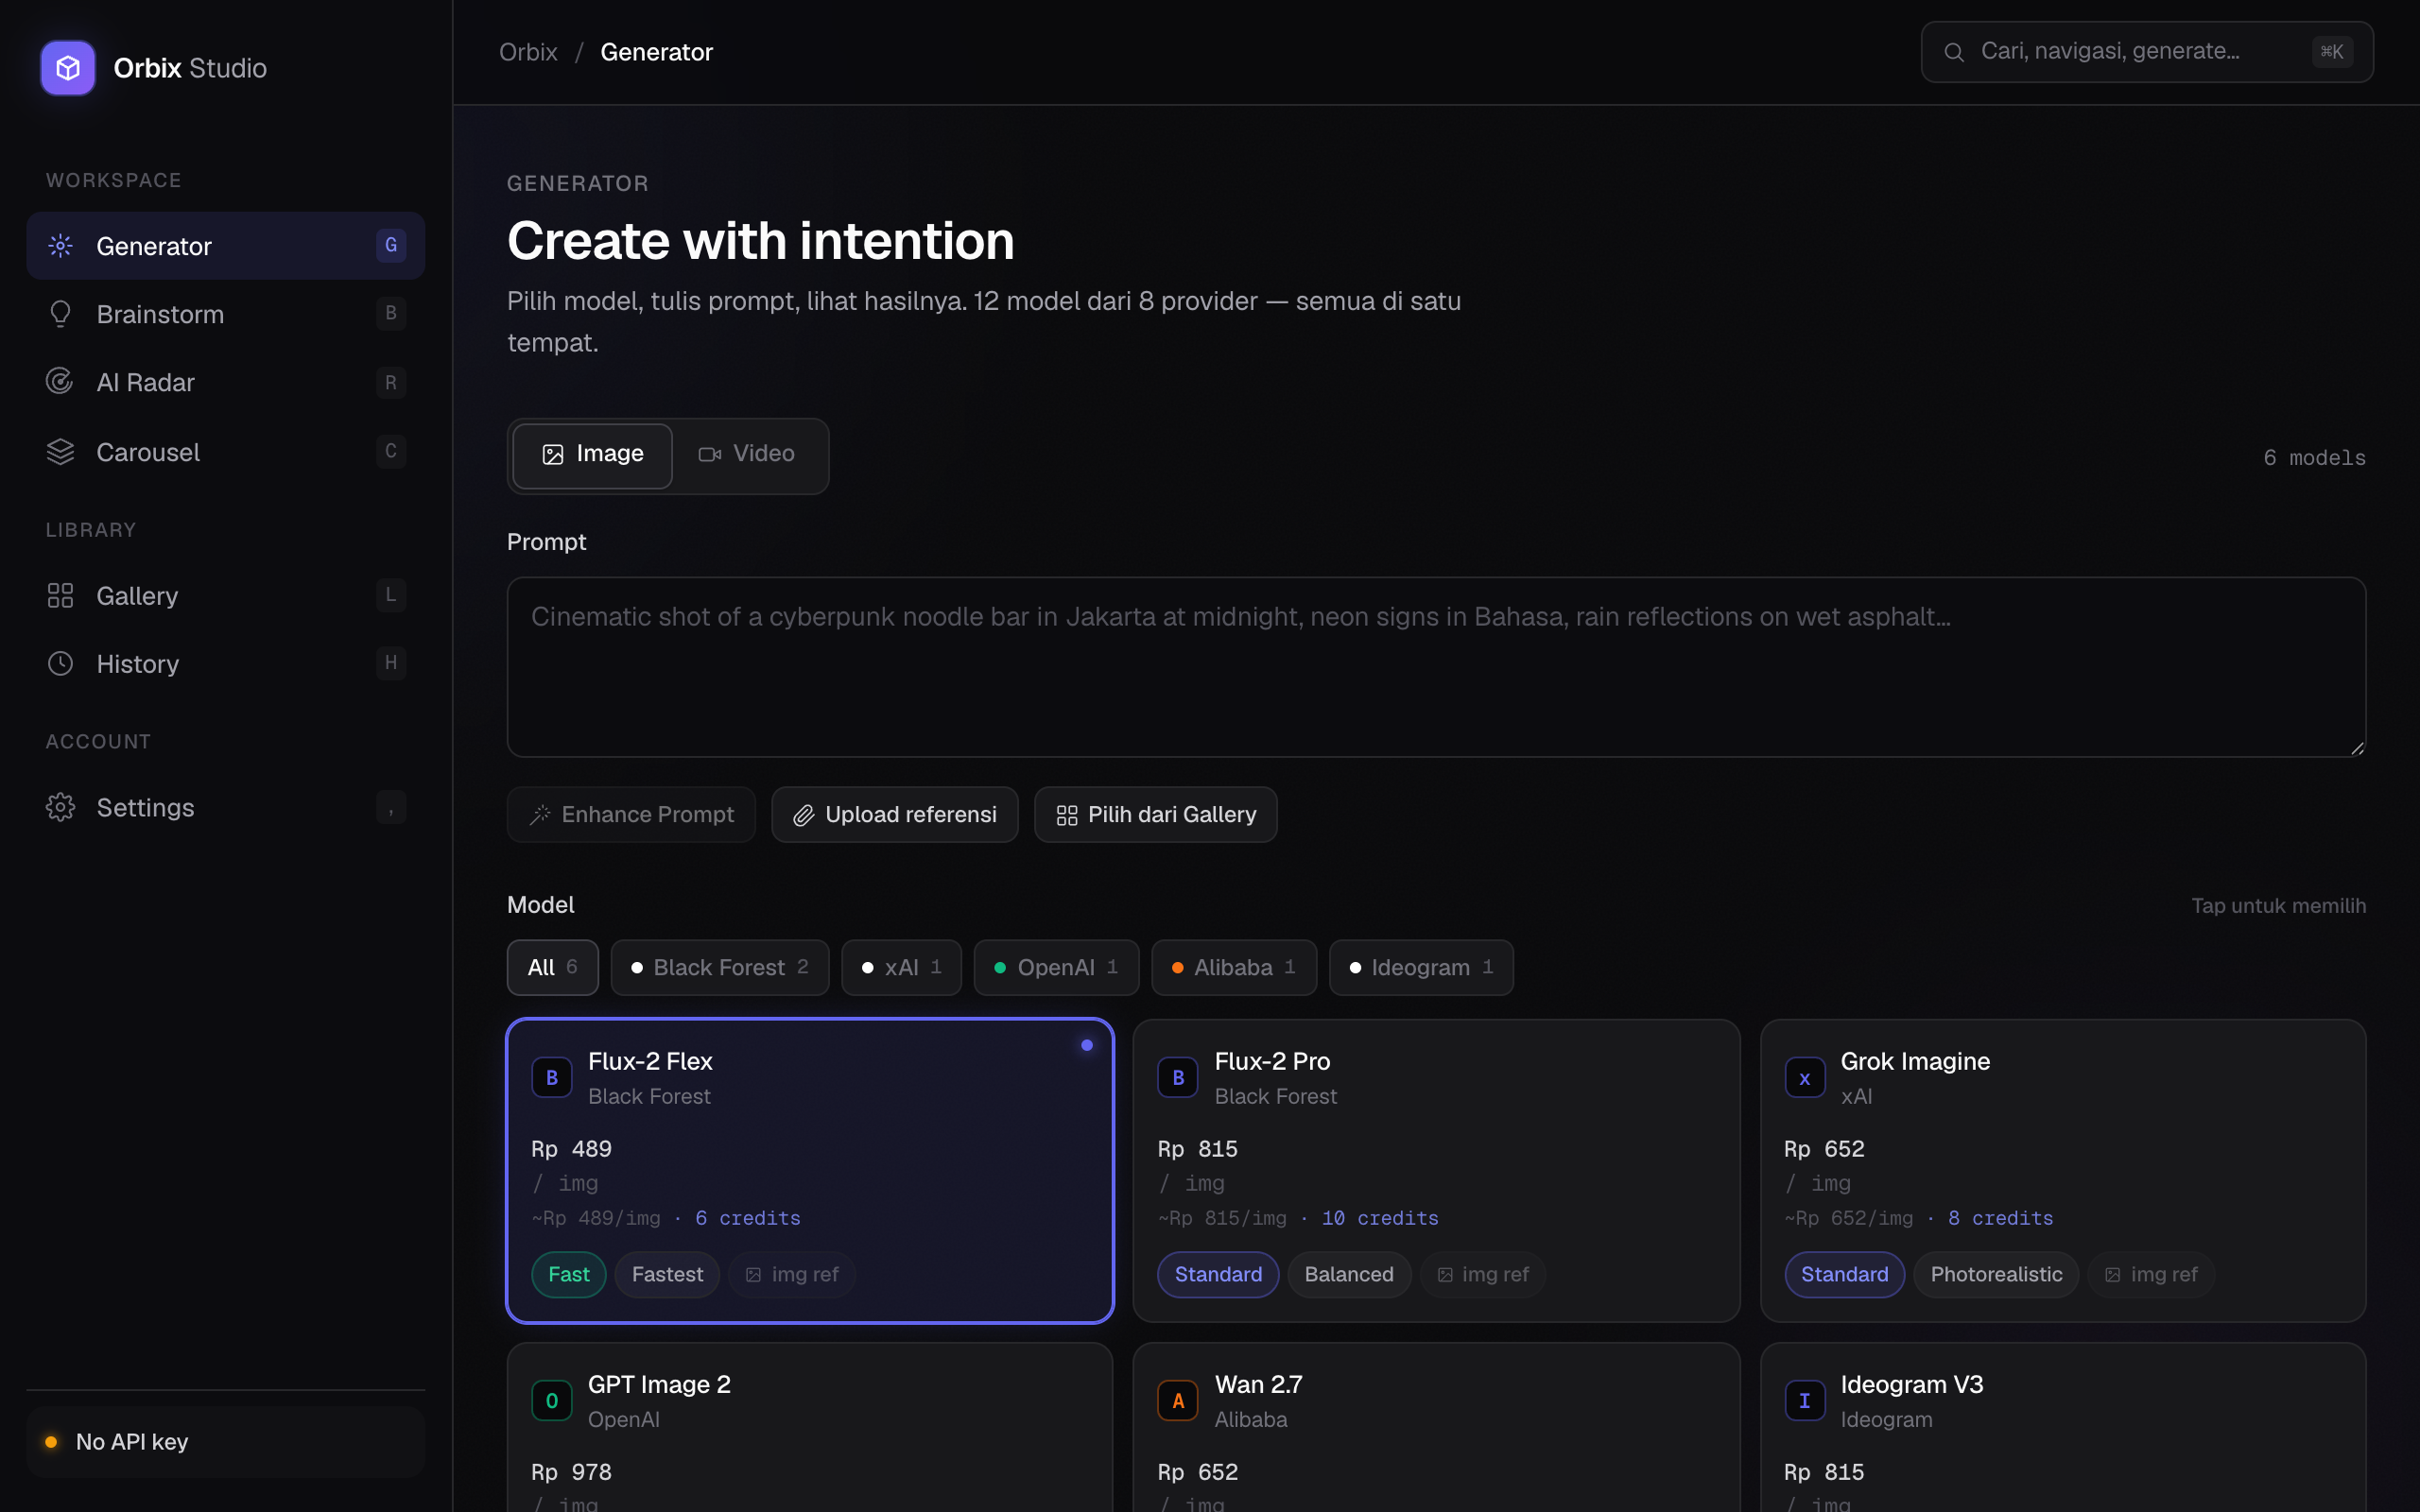Filter models by All
2420x1512 pixels.
[x=553, y=968]
